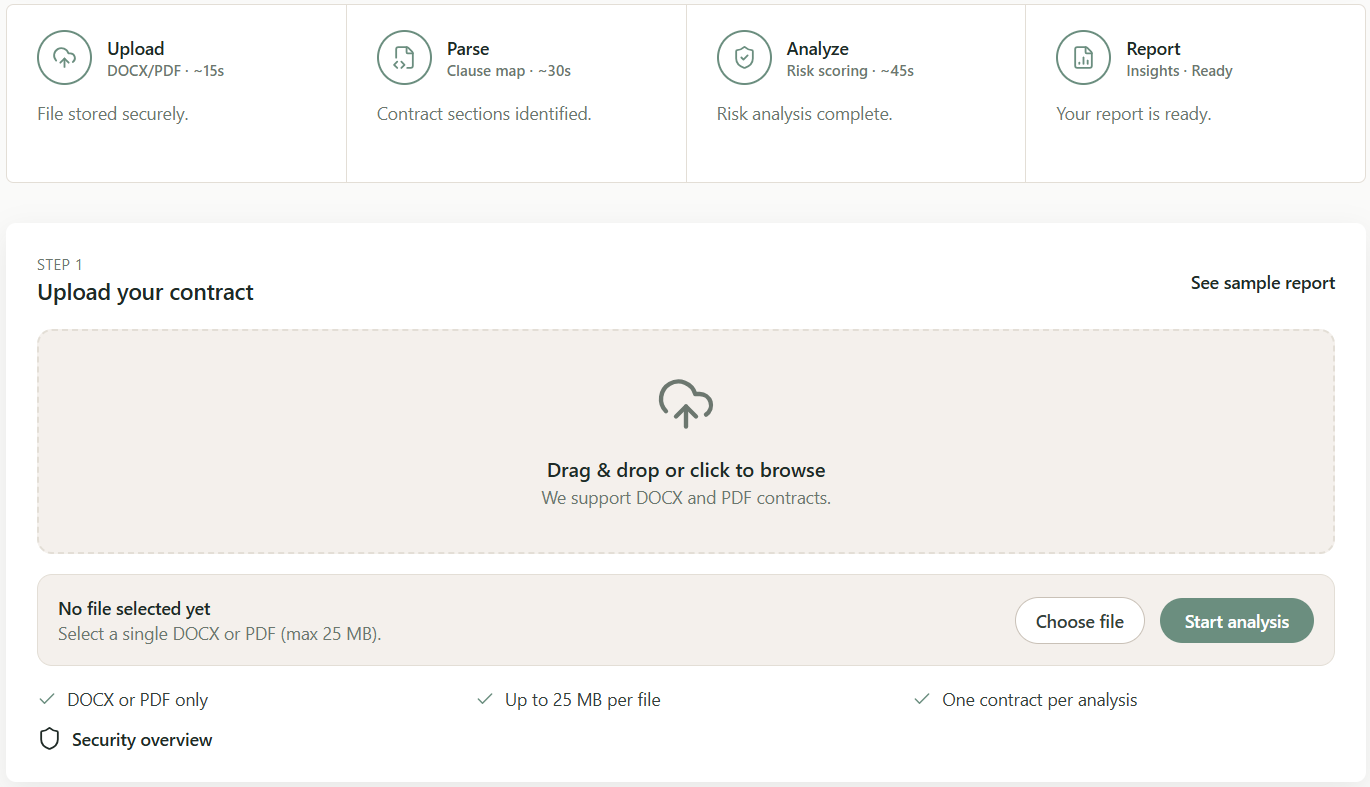This screenshot has height=787, width=1370.
Task: Click the 'Upload your contract' heading
Action: [145, 292]
